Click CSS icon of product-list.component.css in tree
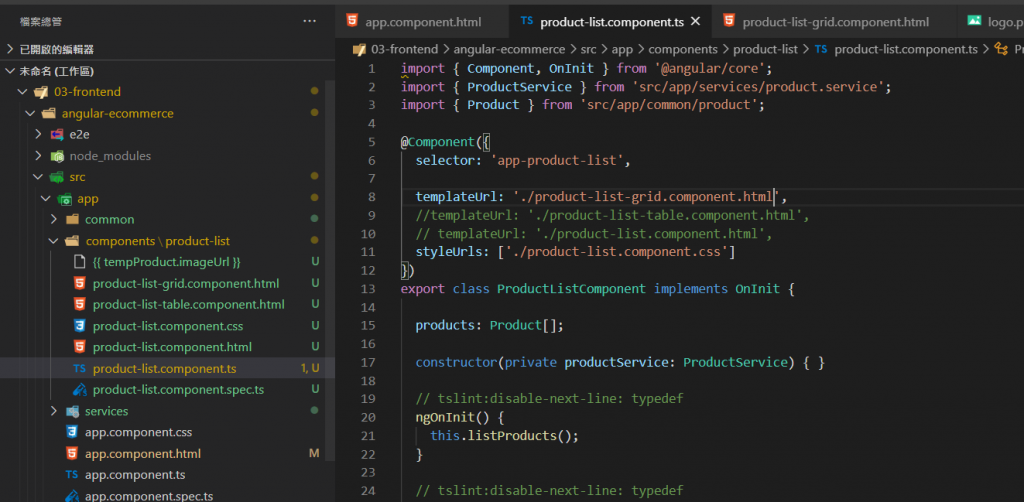 coord(80,326)
